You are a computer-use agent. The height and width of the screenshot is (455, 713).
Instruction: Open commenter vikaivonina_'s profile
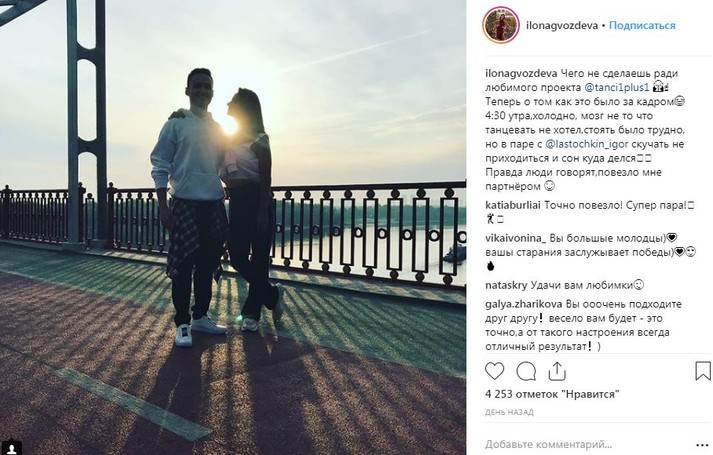[x=516, y=238]
